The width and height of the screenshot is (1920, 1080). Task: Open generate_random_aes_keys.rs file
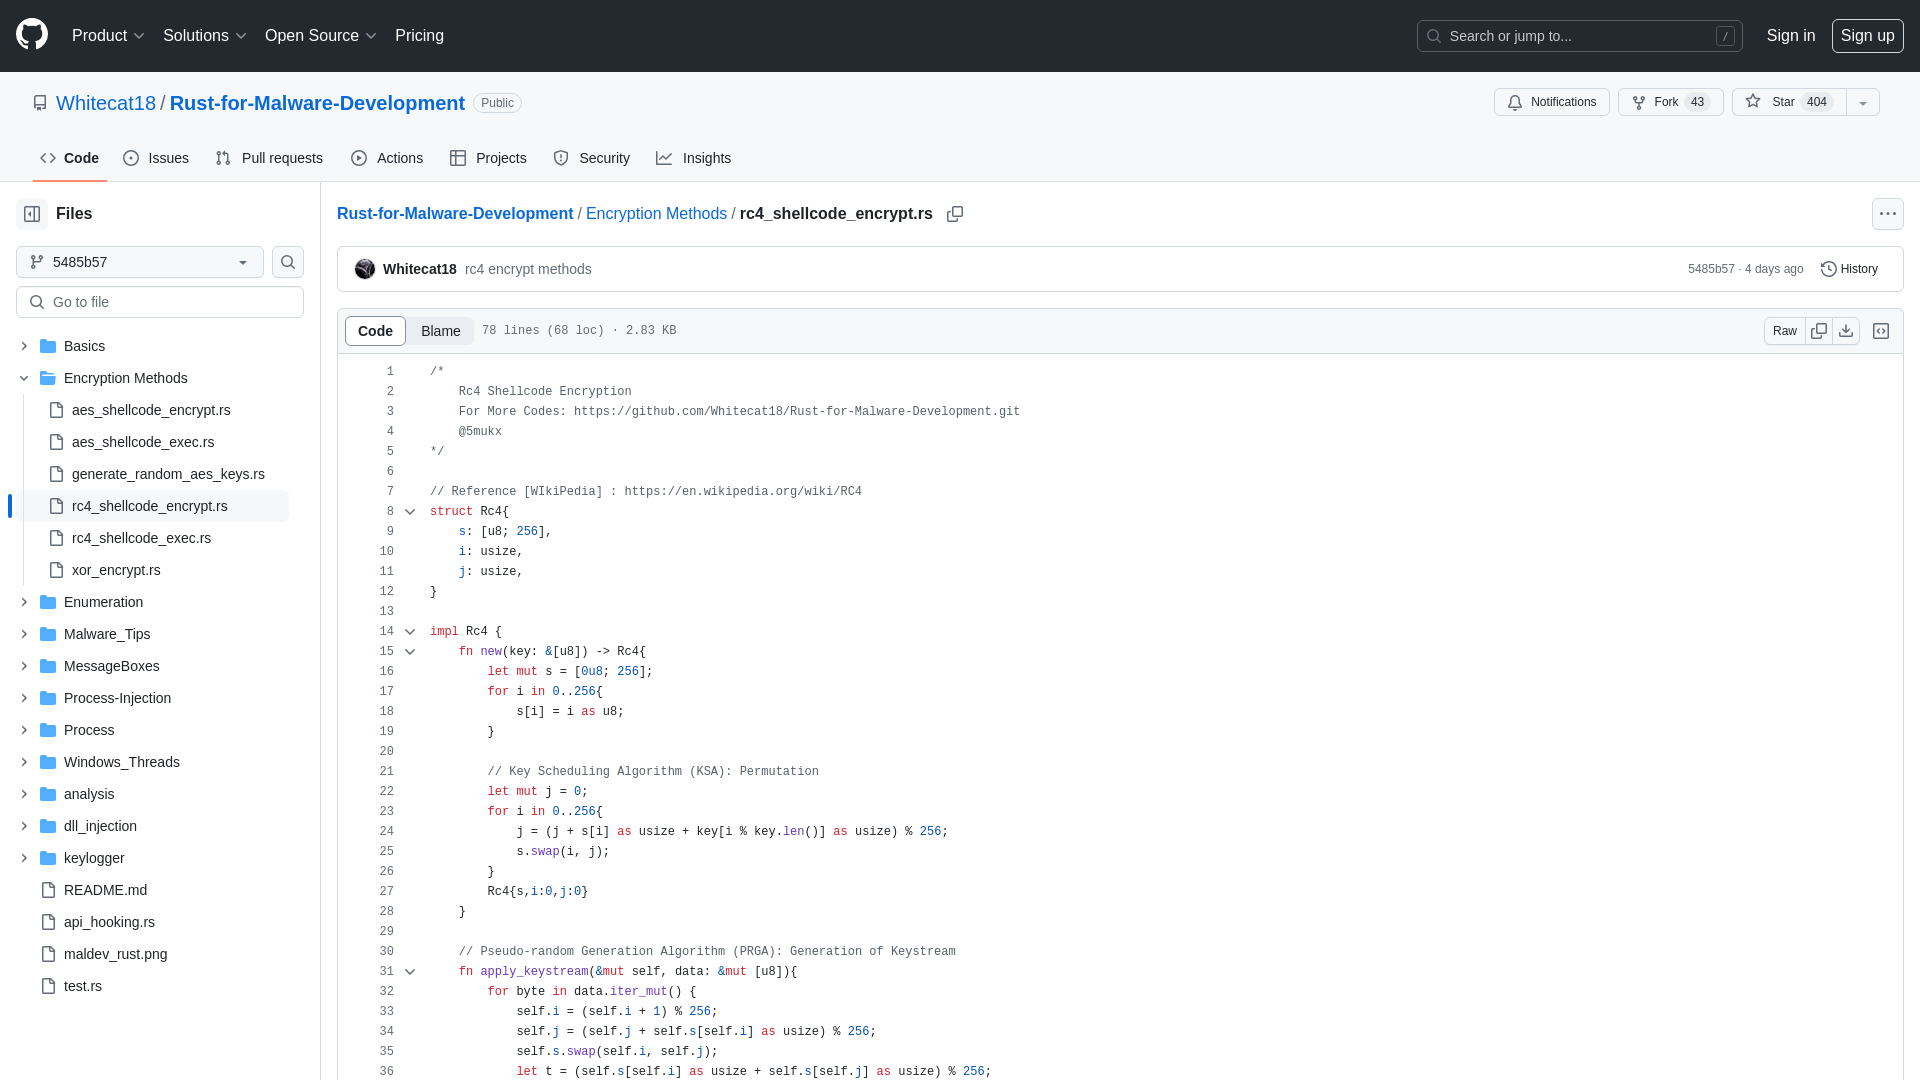168,474
